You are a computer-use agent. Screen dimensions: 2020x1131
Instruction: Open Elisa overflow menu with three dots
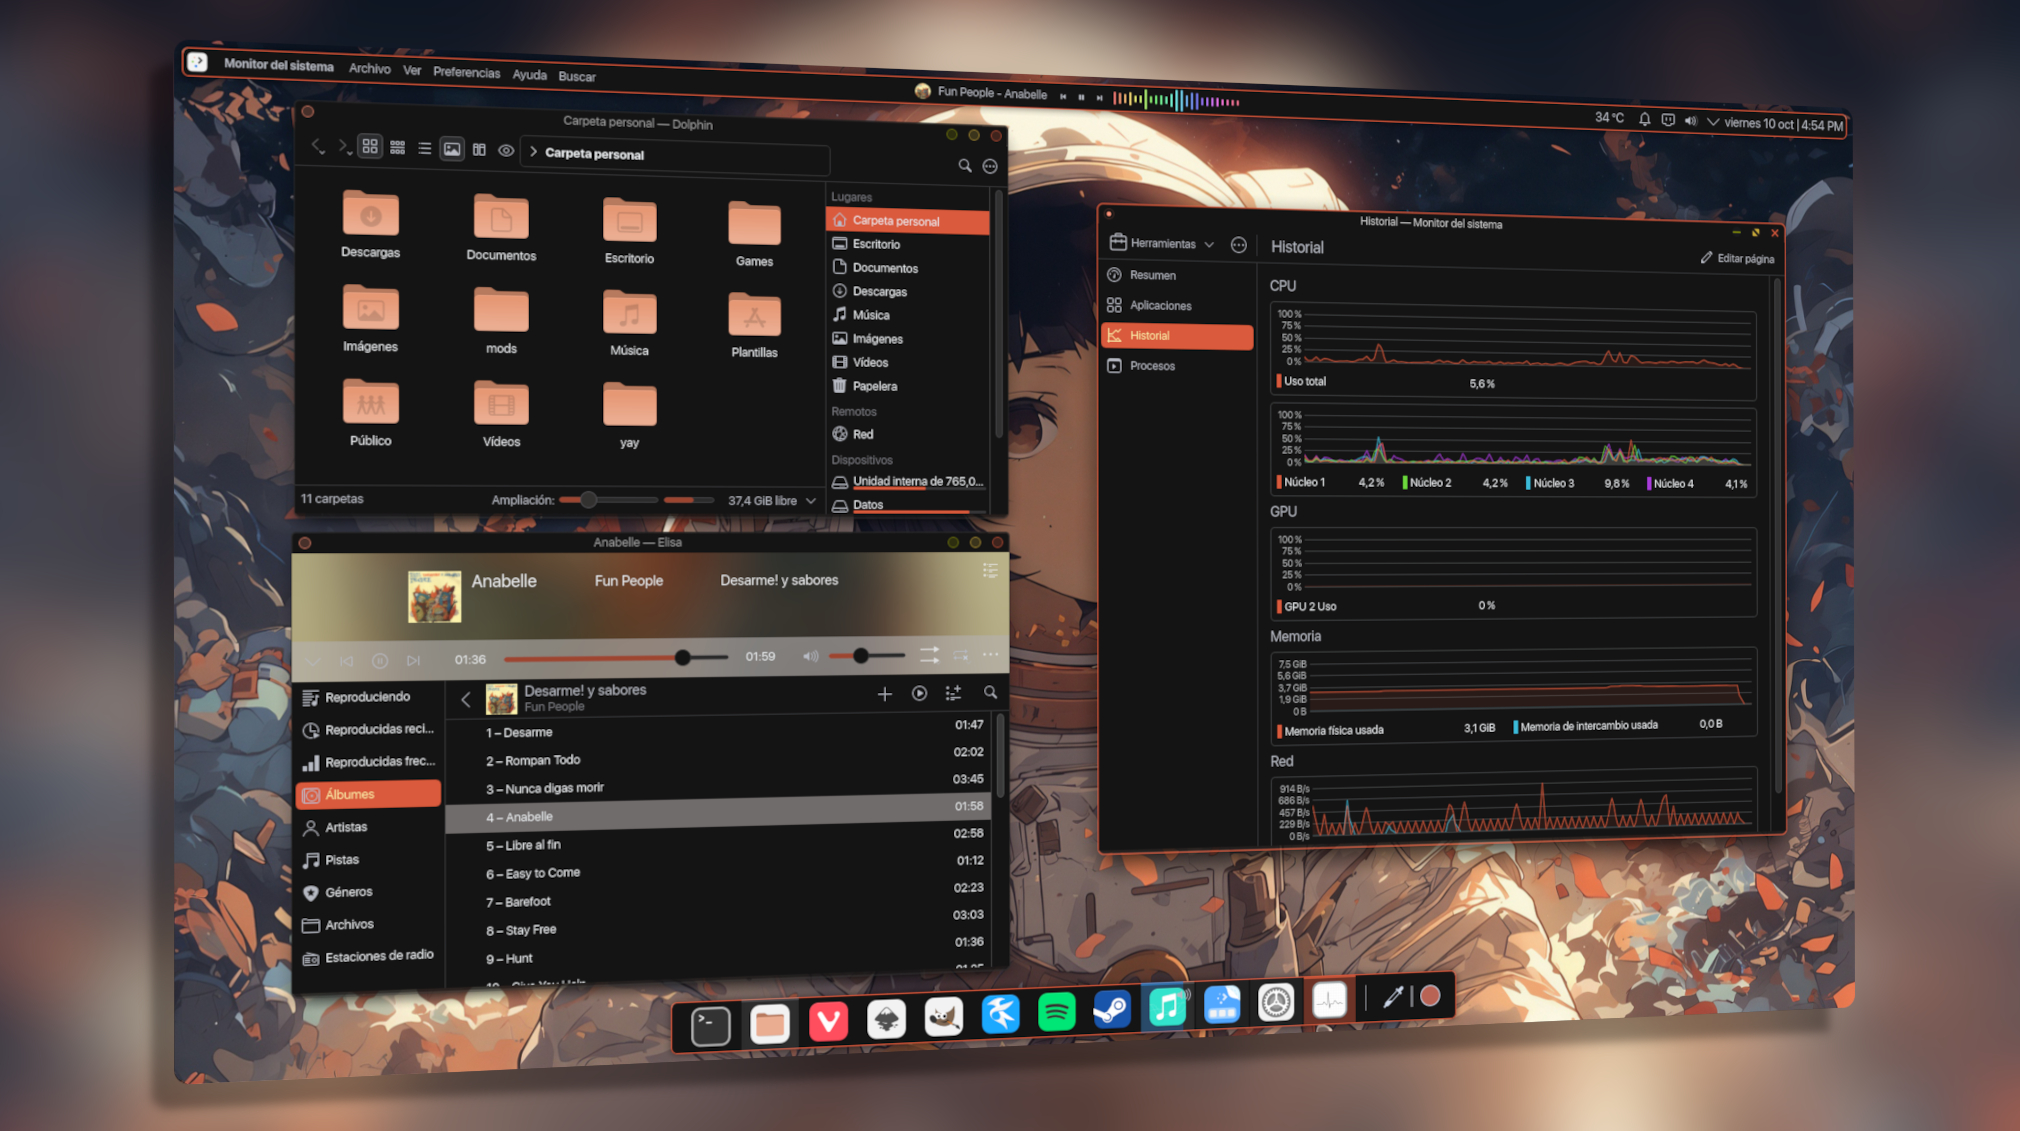click(x=990, y=654)
